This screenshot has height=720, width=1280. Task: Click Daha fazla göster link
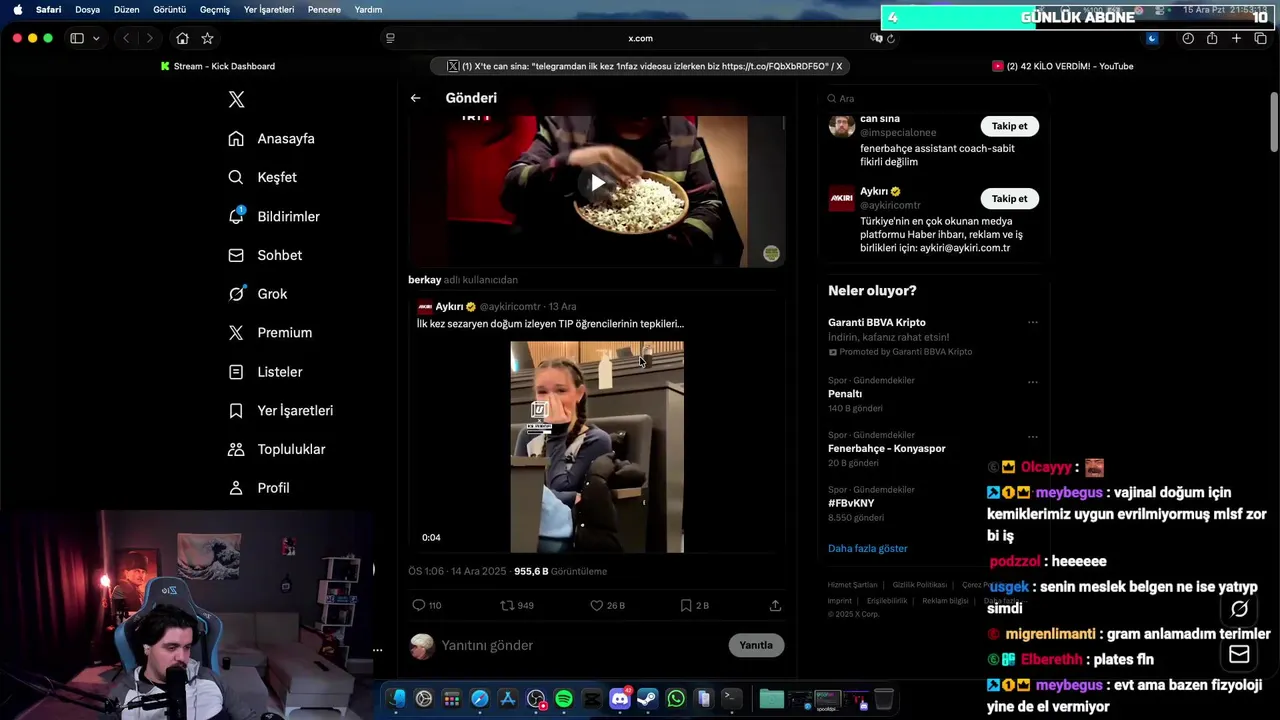867,548
